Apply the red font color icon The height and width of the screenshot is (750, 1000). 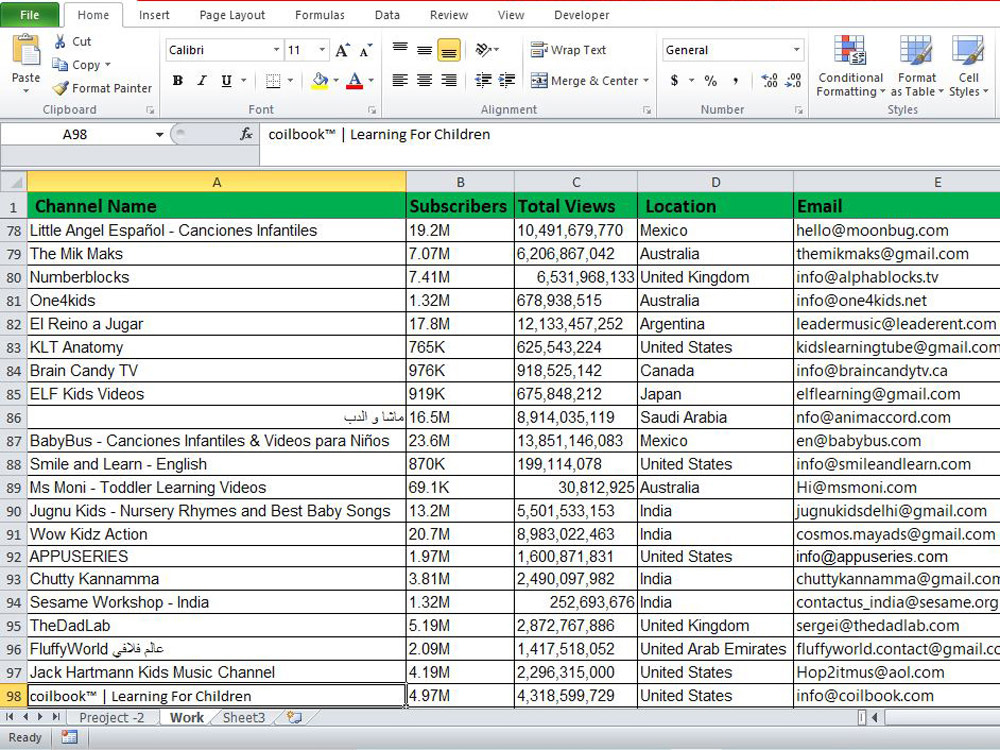pos(355,81)
